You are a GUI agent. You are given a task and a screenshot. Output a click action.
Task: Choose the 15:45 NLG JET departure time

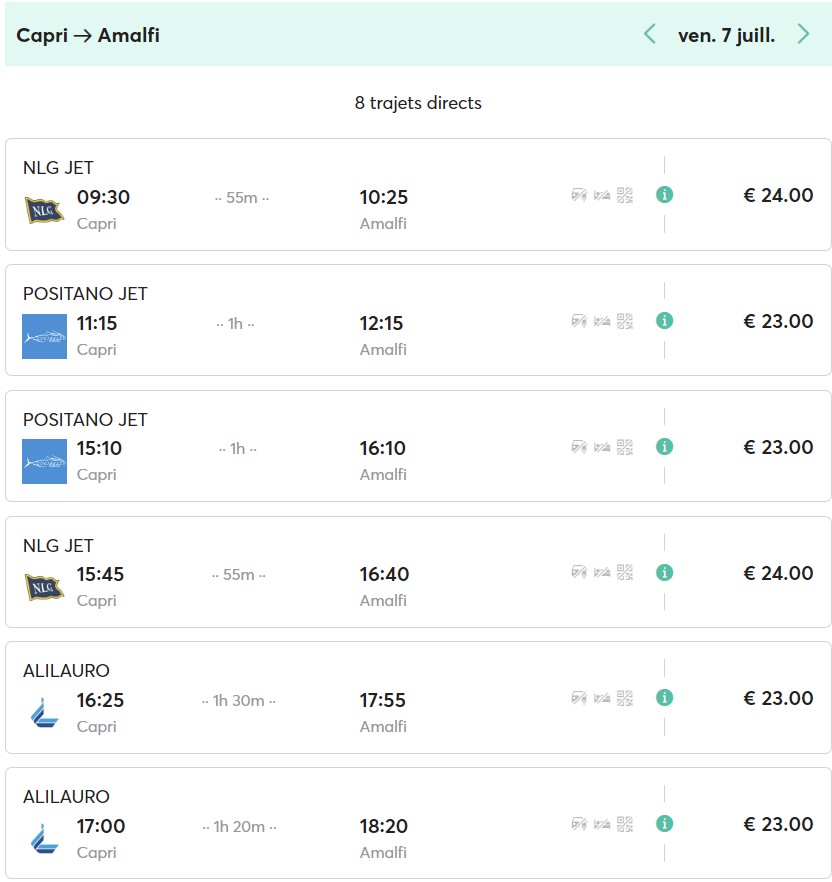point(100,574)
